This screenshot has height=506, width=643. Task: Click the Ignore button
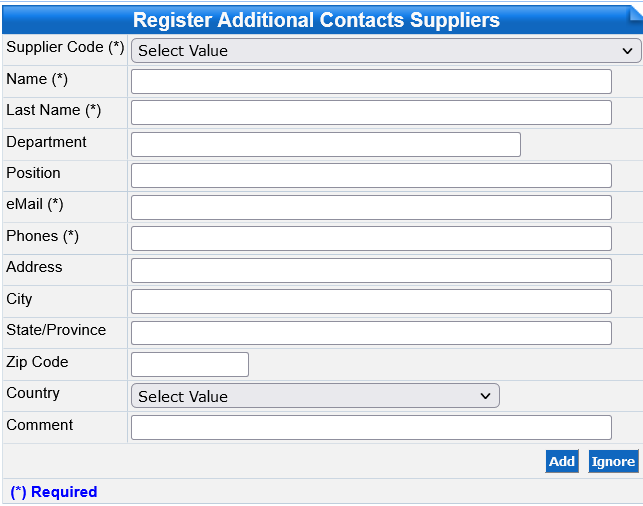(x=613, y=461)
